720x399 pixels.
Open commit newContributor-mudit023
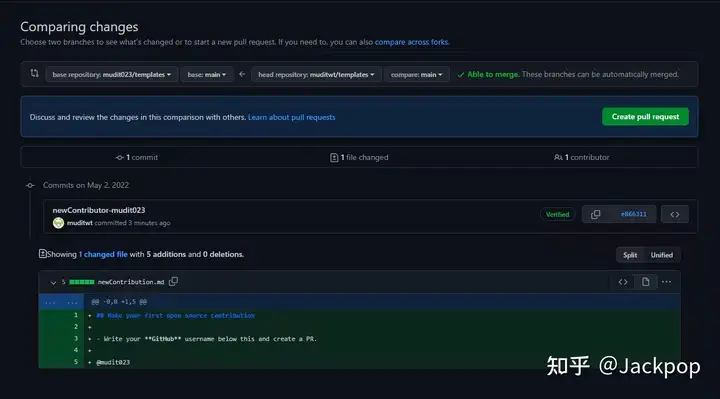tap(99, 210)
